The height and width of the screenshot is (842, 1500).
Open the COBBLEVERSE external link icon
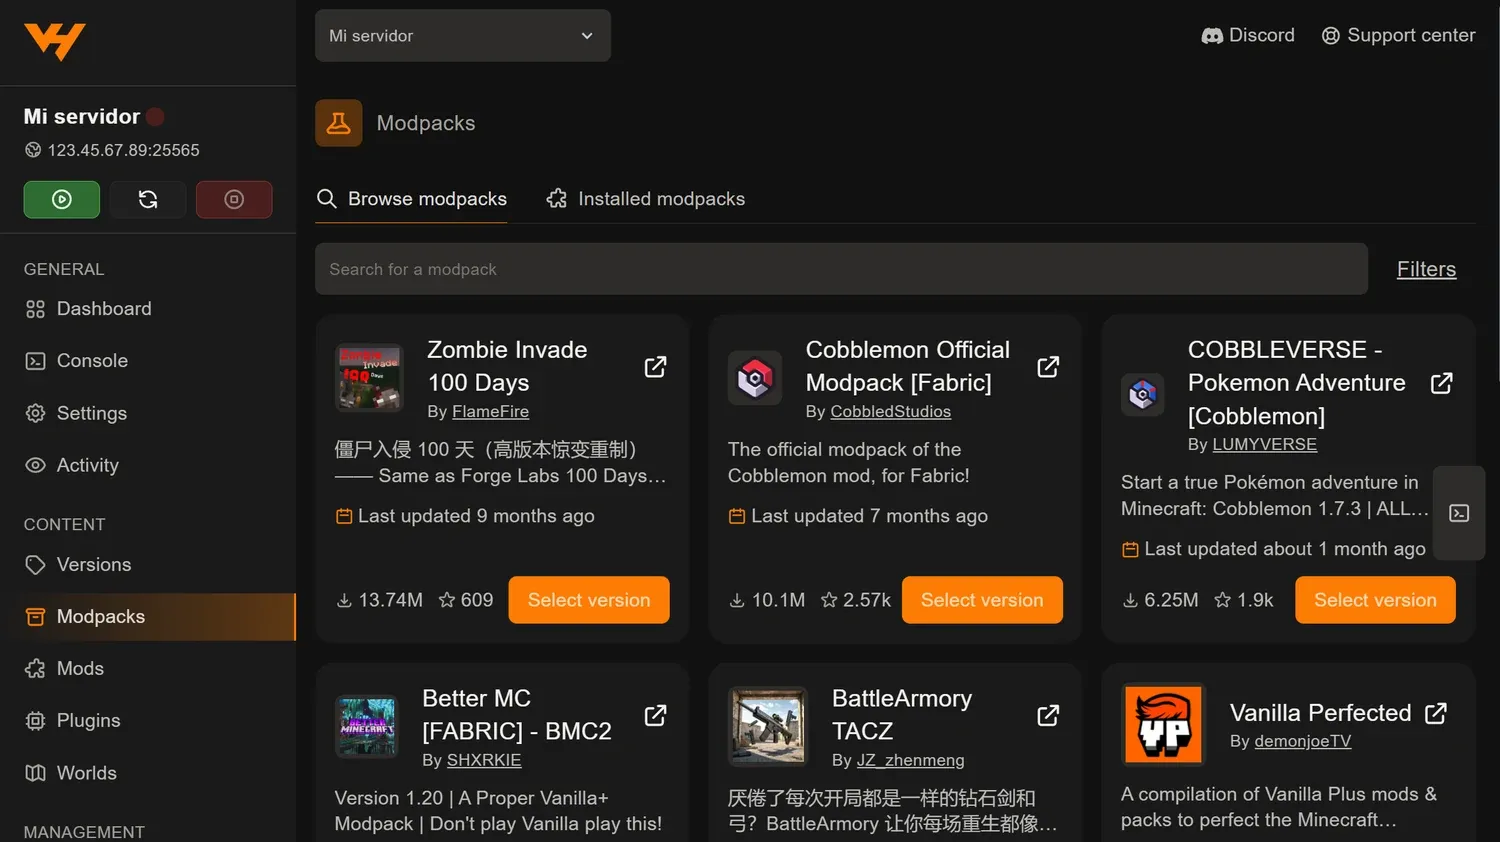point(1441,383)
